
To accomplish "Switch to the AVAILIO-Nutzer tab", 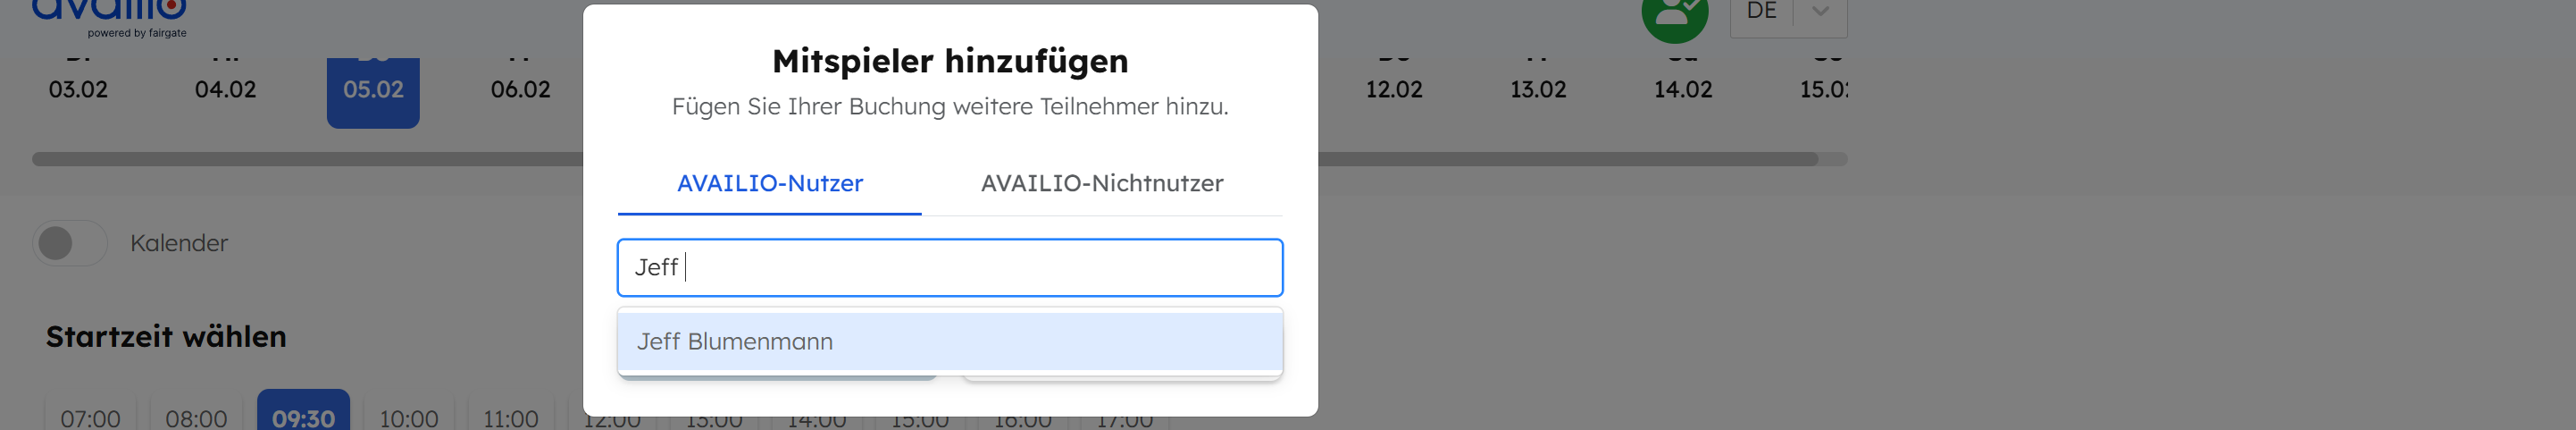I will [x=769, y=183].
